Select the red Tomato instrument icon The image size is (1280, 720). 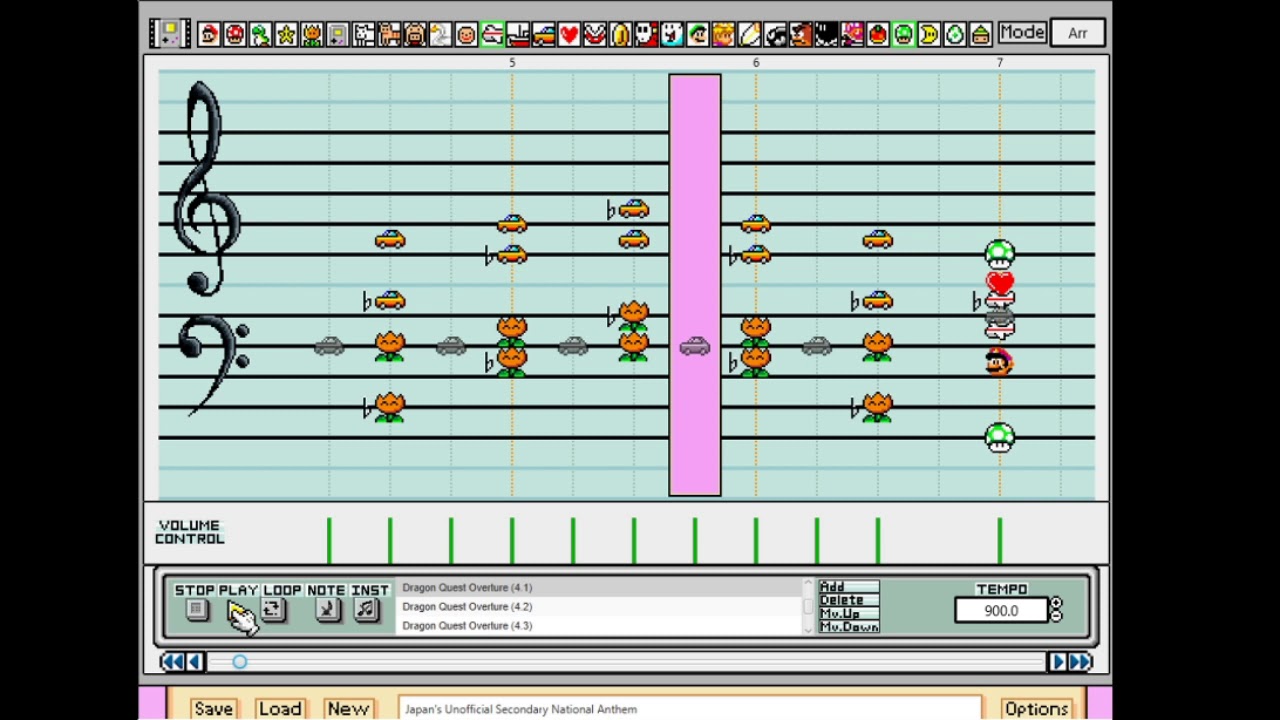coord(878,35)
